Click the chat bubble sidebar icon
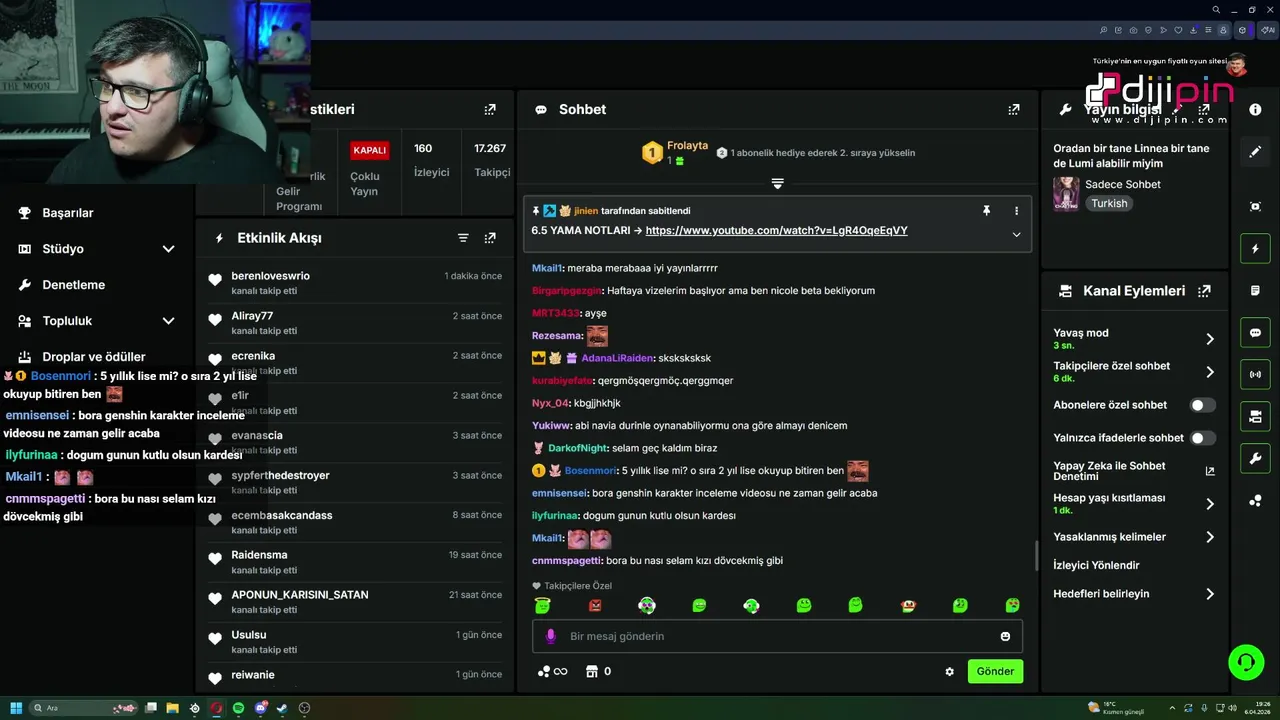 [1255, 333]
